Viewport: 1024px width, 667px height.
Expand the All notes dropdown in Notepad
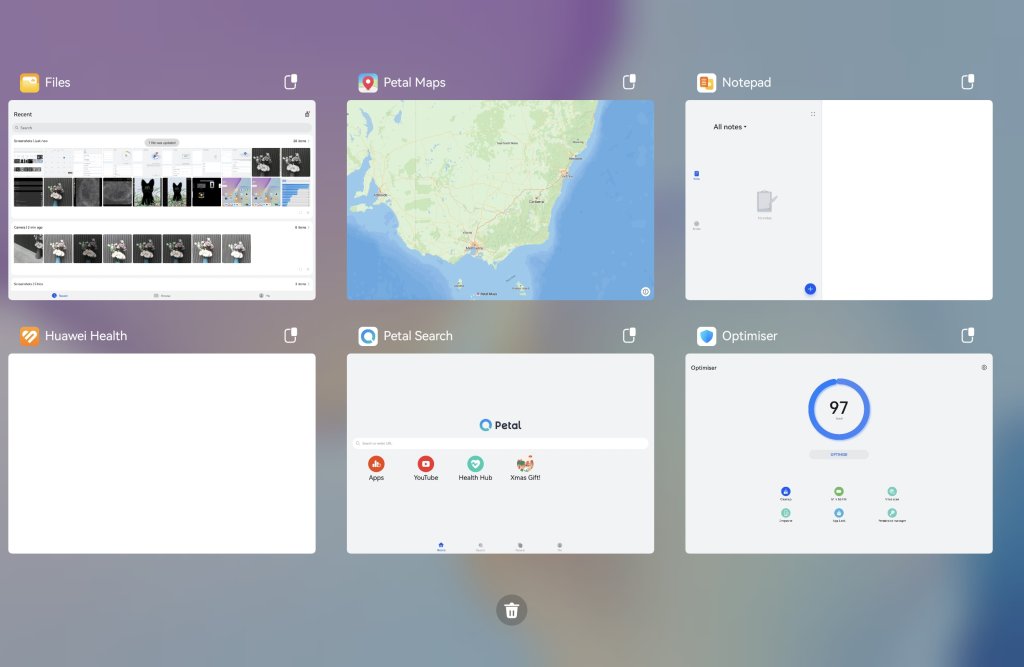point(730,127)
